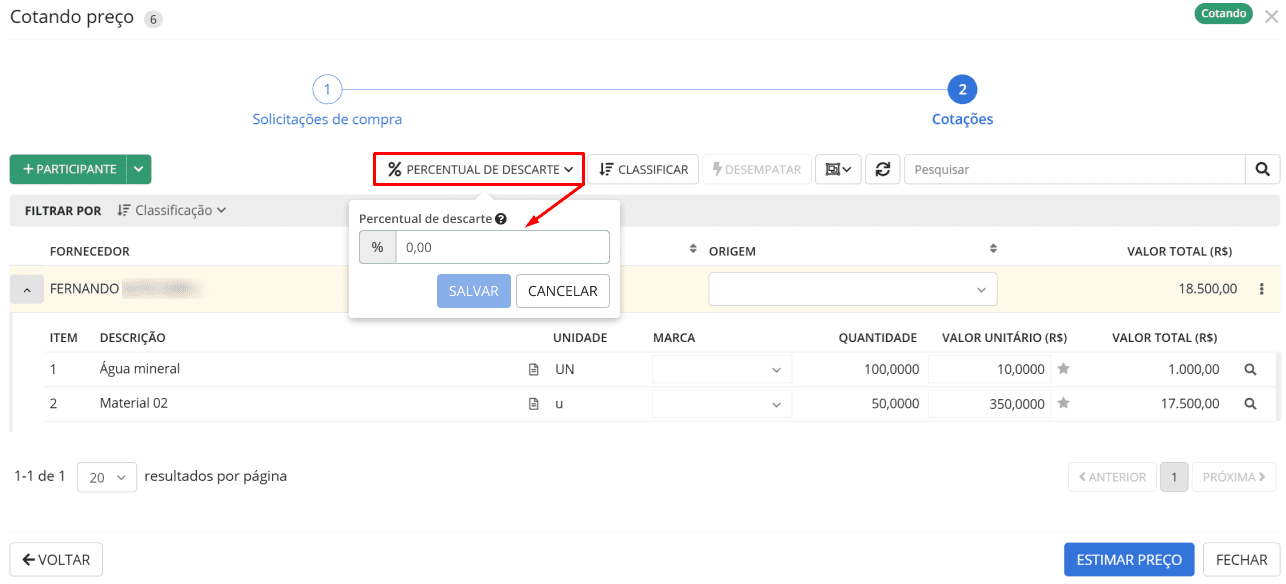Click the star icon for Material 02
This screenshot has width=1286, height=584.
click(1064, 404)
